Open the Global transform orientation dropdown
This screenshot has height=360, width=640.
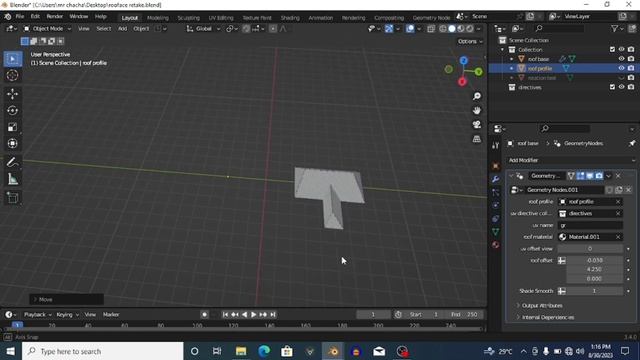click(203, 29)
